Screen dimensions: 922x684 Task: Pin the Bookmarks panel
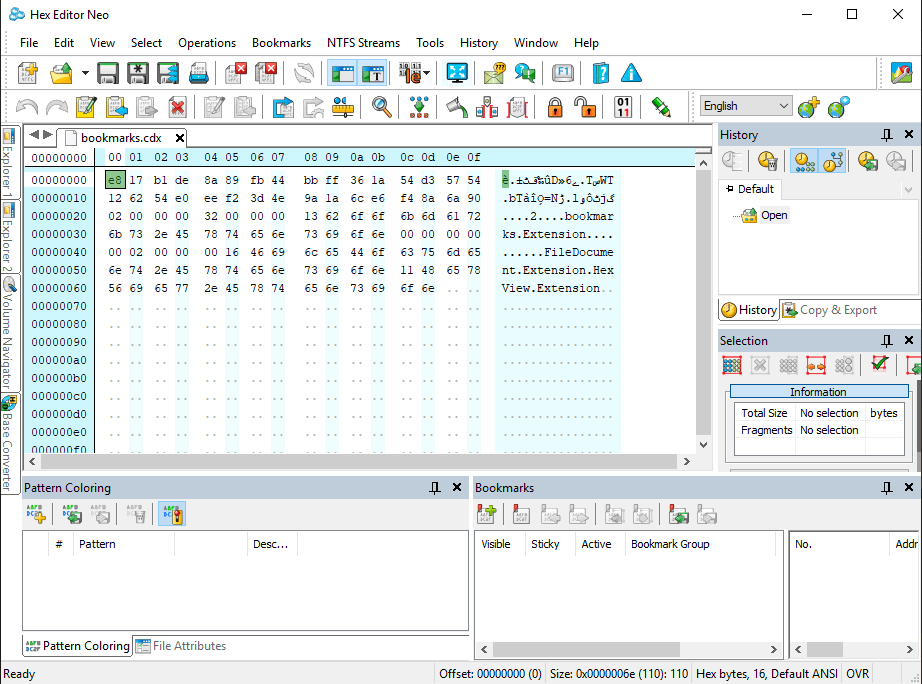point(887,488)
